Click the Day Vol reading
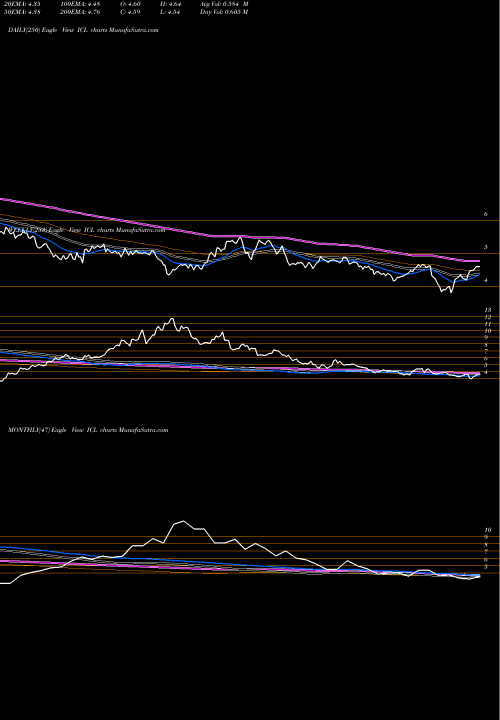The height and width of the screenshot is (720, 500). 224,12
